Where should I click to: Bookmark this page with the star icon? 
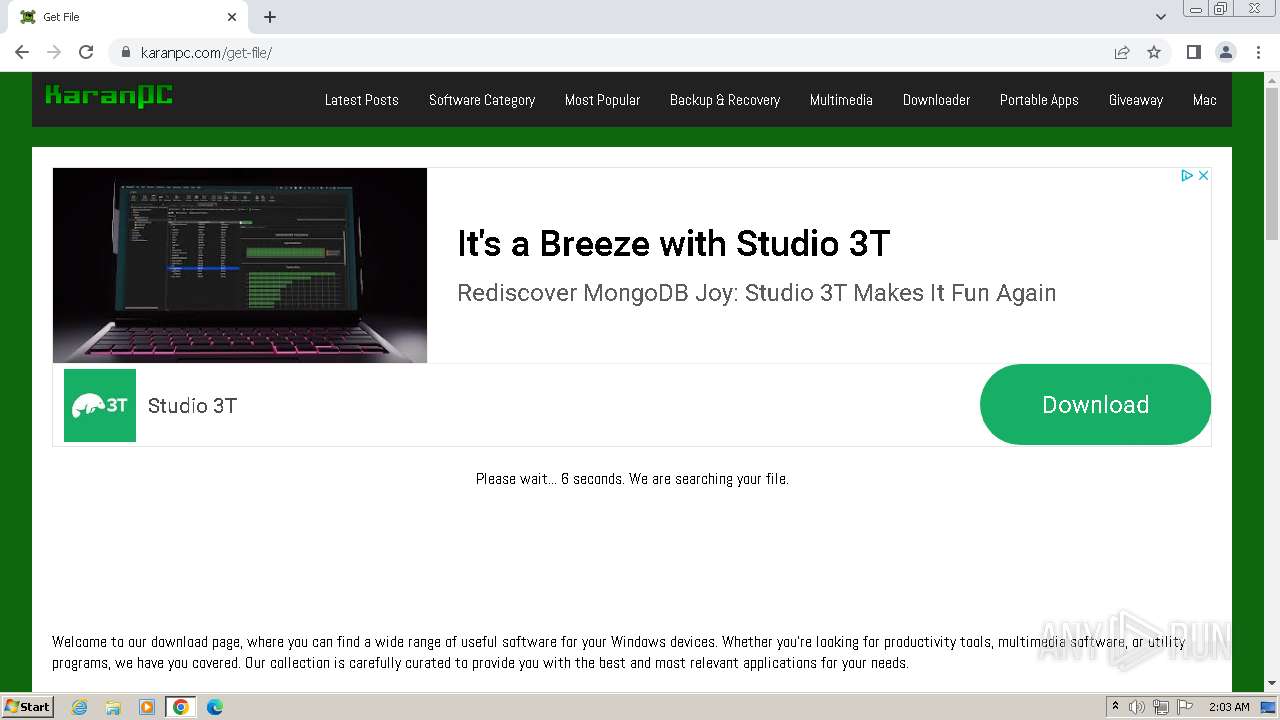[x=1154, y=52]
